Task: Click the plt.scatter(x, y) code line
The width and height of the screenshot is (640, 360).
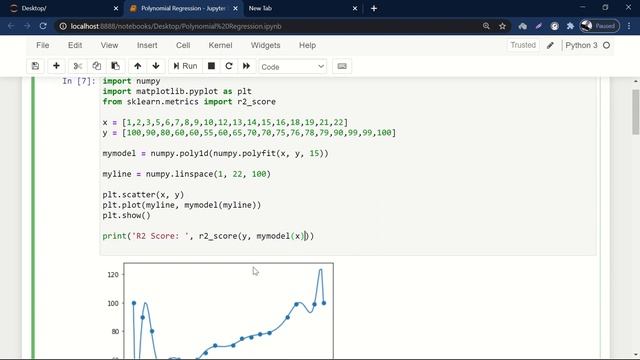Action: coord(143,195)
